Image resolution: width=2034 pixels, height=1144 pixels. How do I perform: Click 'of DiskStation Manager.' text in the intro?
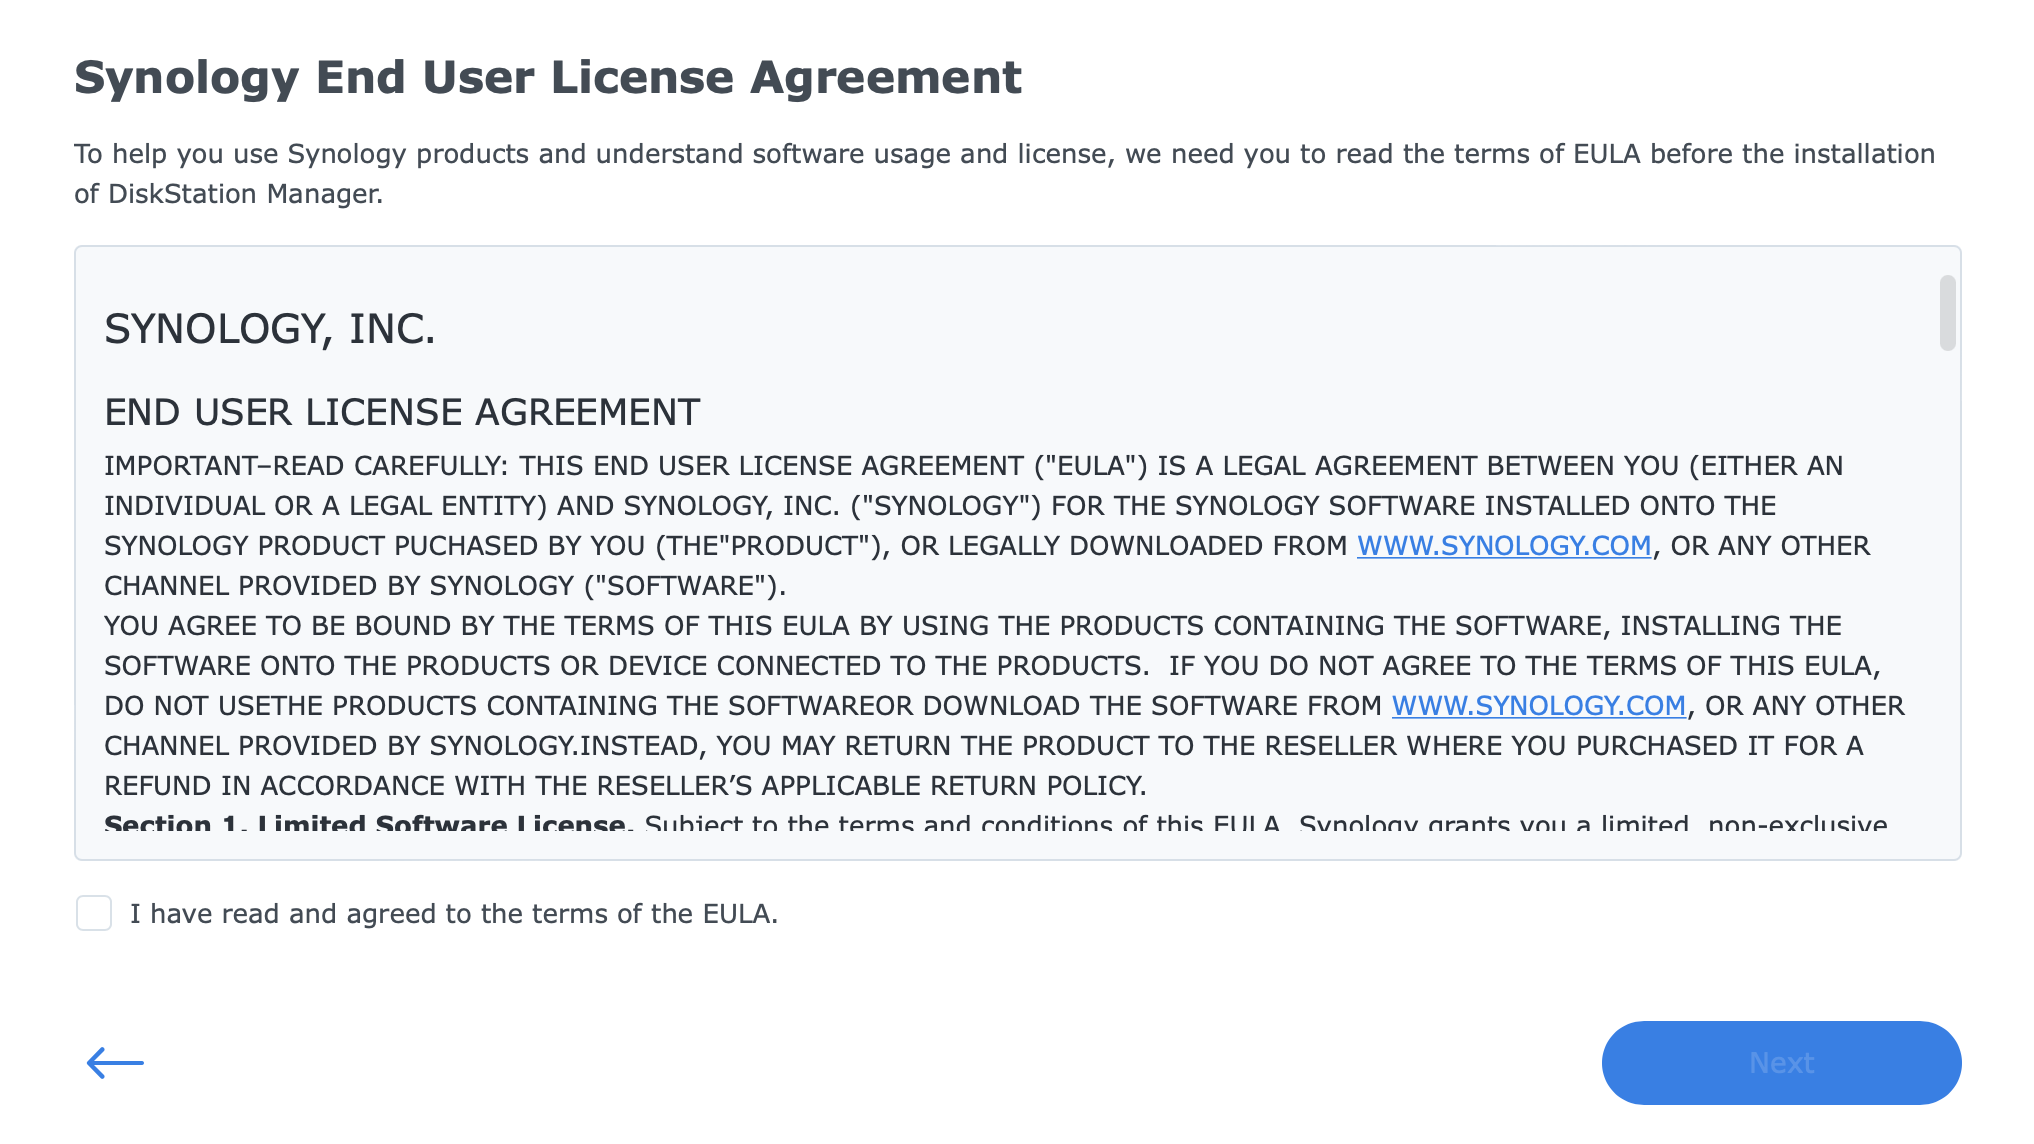(x=228, y=194)
